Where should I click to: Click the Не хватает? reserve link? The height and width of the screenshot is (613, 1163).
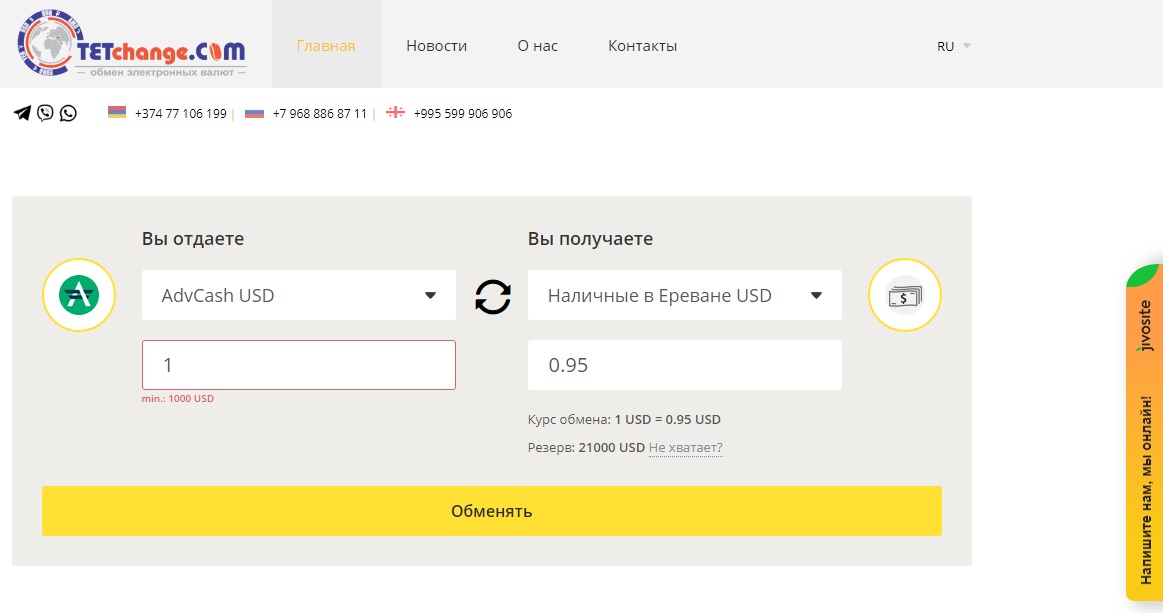(685, 448)
